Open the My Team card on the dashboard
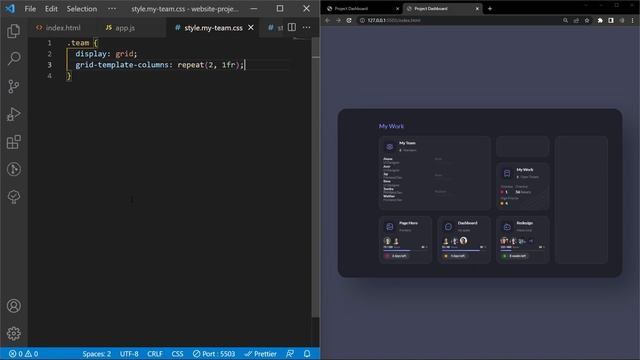This screenshot has height=360, width=640. 435,173
